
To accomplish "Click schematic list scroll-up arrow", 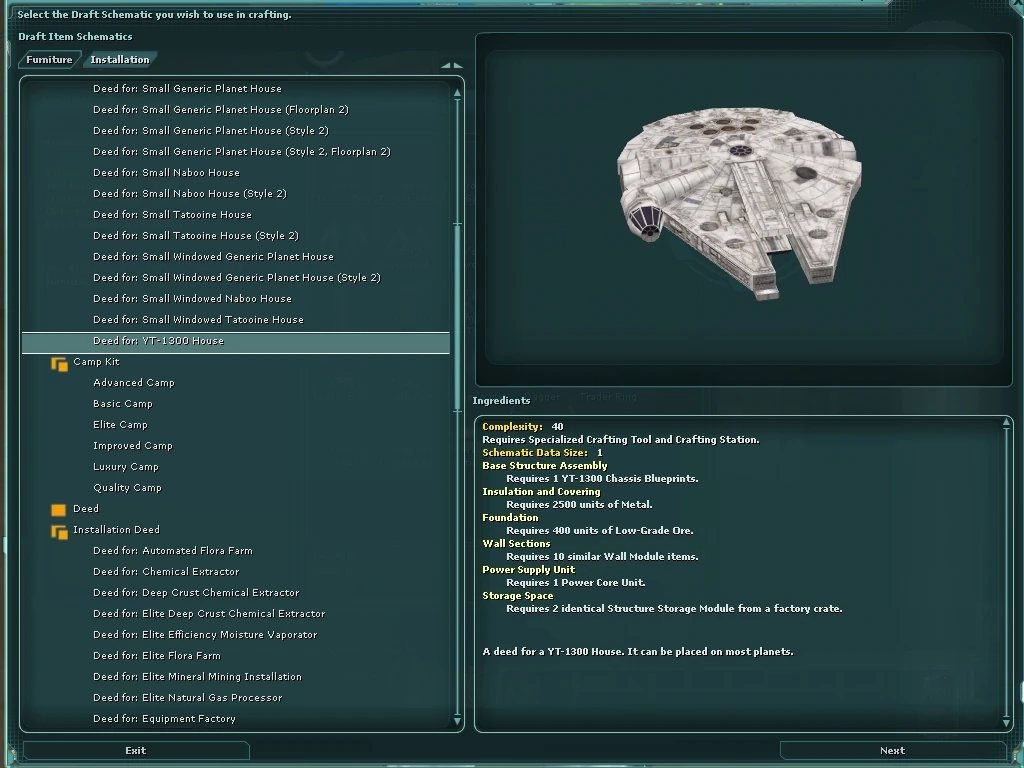I will click(457, 93).
